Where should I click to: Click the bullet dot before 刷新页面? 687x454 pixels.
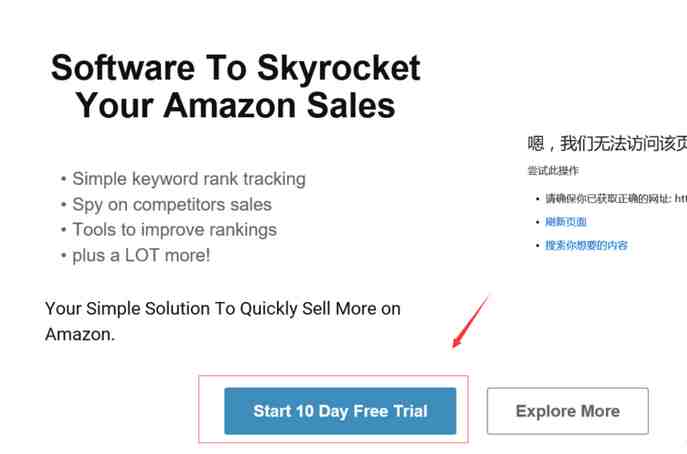(535, 222)
